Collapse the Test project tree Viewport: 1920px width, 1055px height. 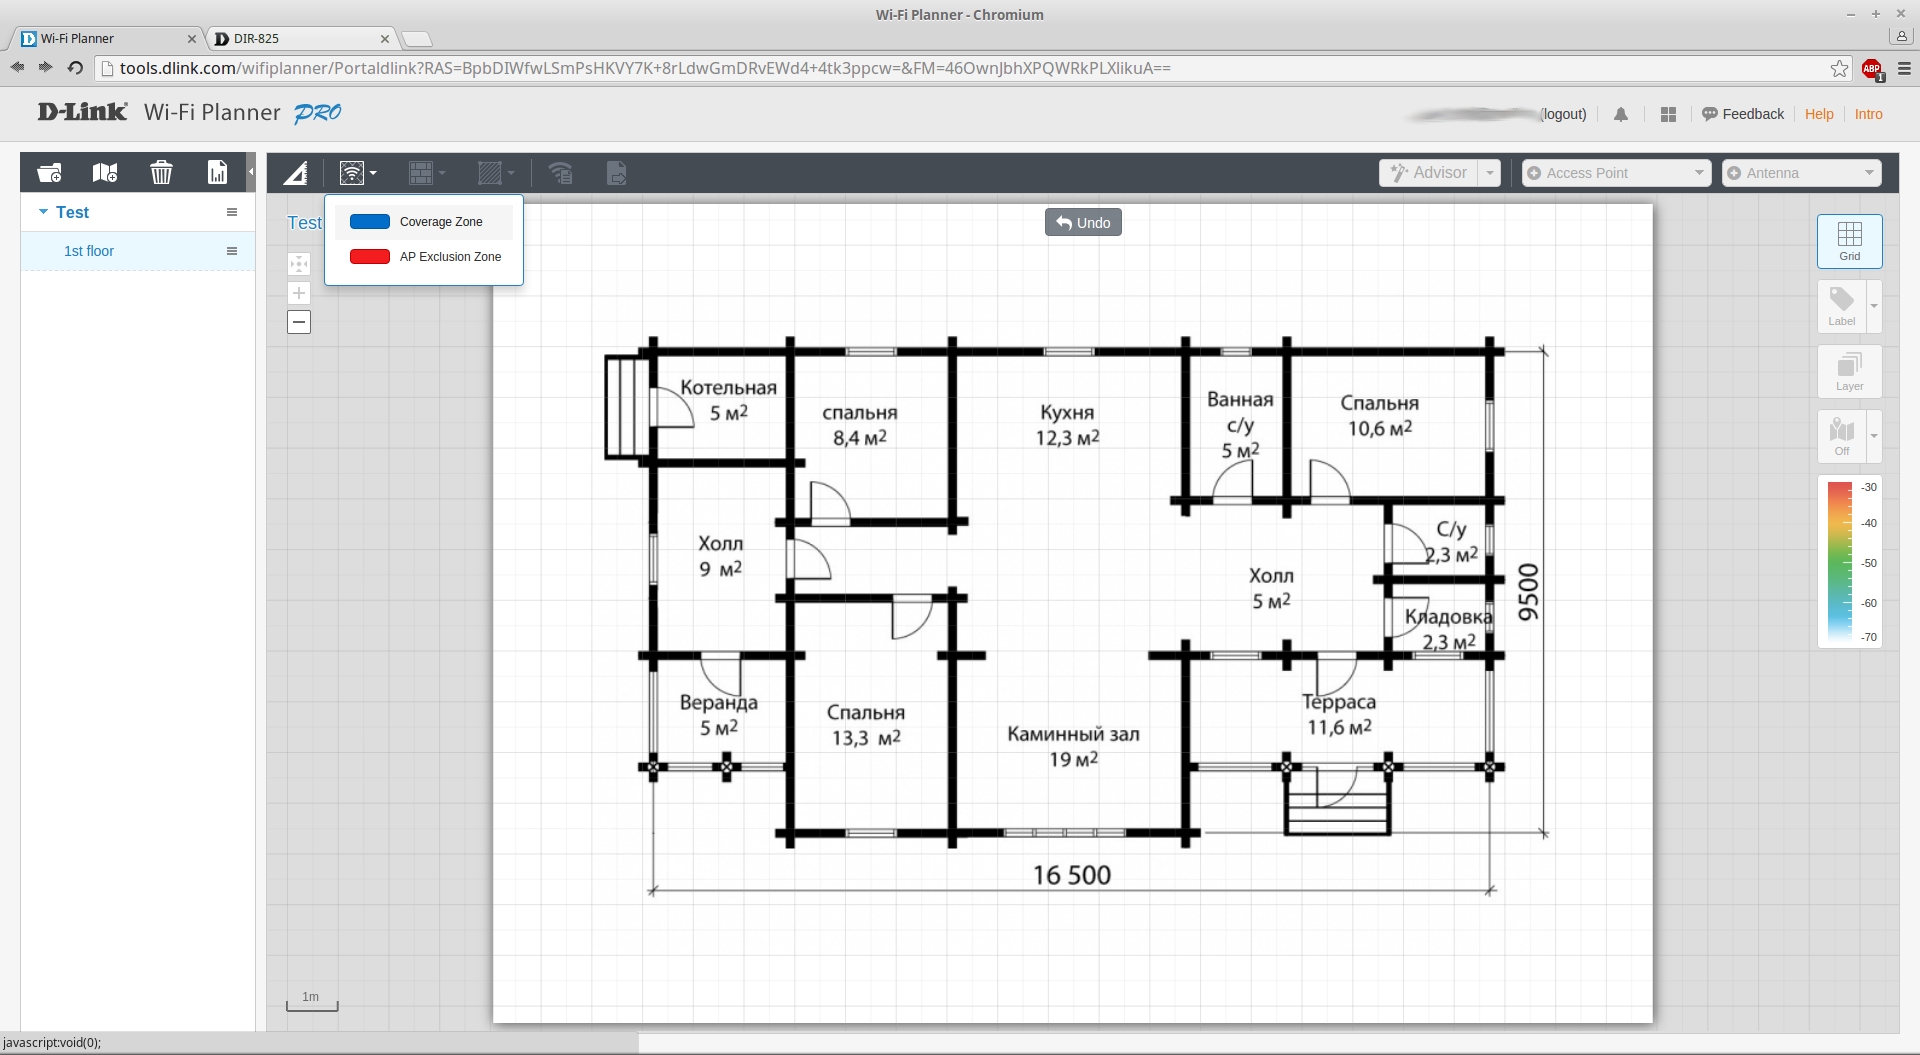coord(43,212)
